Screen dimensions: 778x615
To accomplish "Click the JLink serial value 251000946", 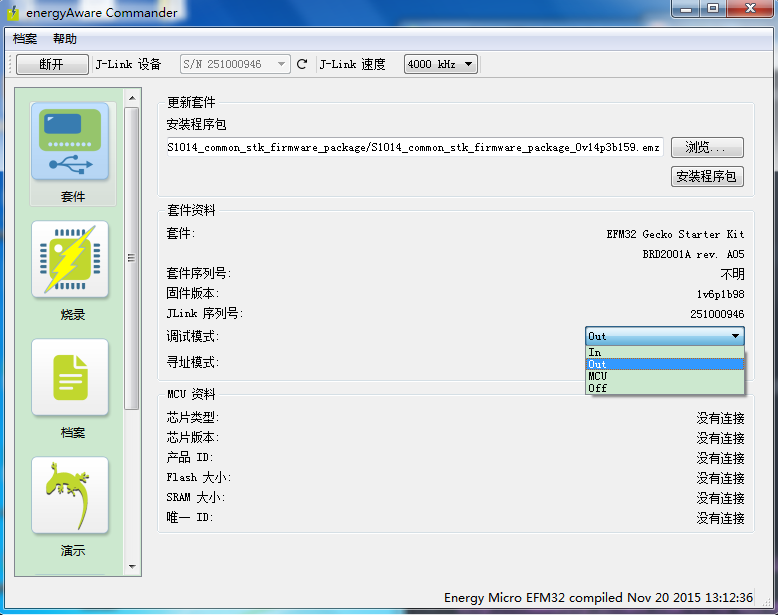I will click(x=717, y=314).
